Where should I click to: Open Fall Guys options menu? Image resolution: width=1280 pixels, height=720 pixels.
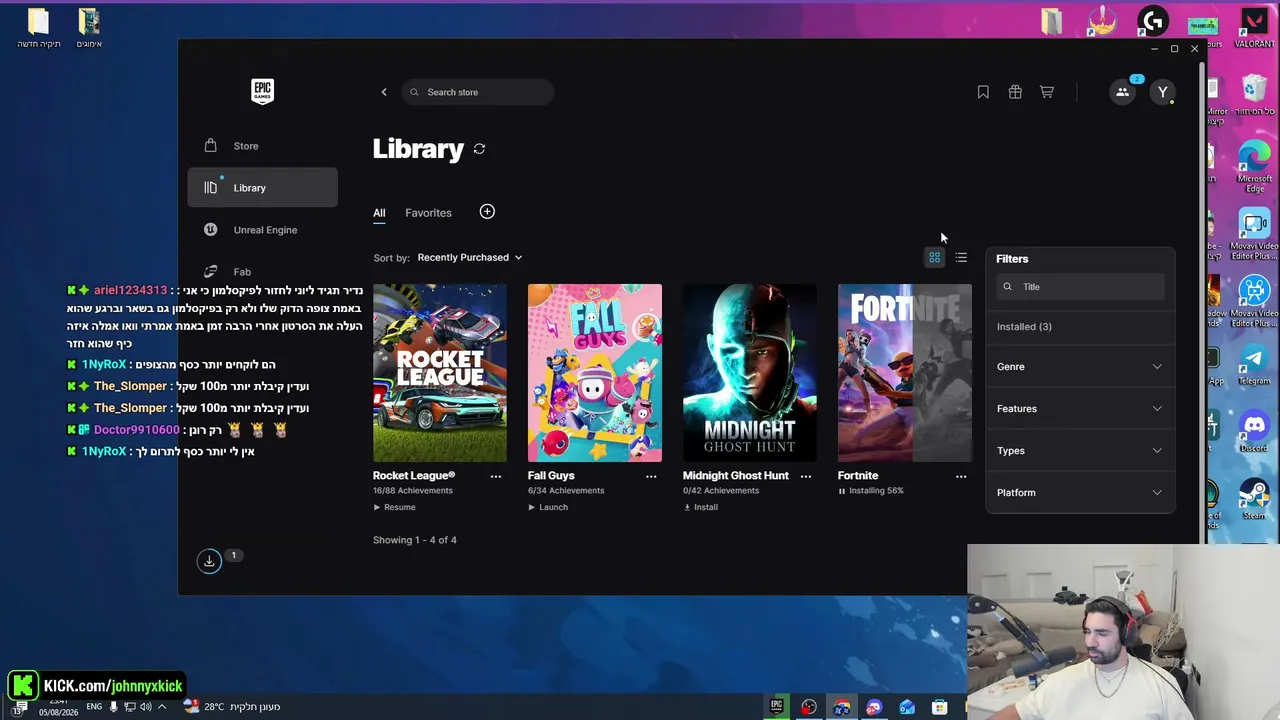[651, 476]
